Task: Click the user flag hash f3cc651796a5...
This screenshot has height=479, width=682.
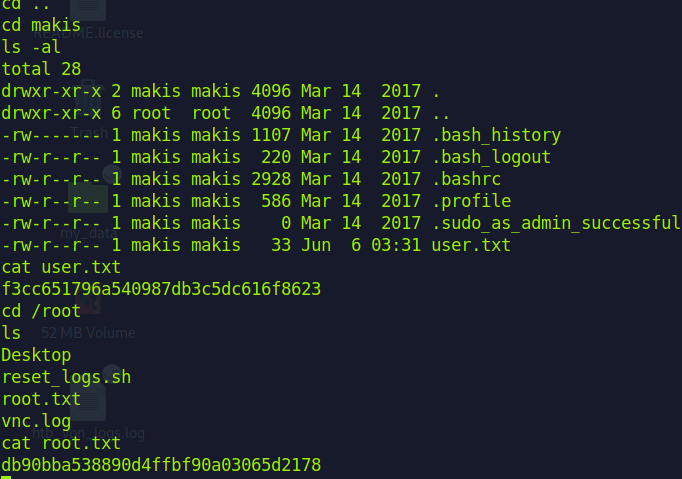Action: 161,289
